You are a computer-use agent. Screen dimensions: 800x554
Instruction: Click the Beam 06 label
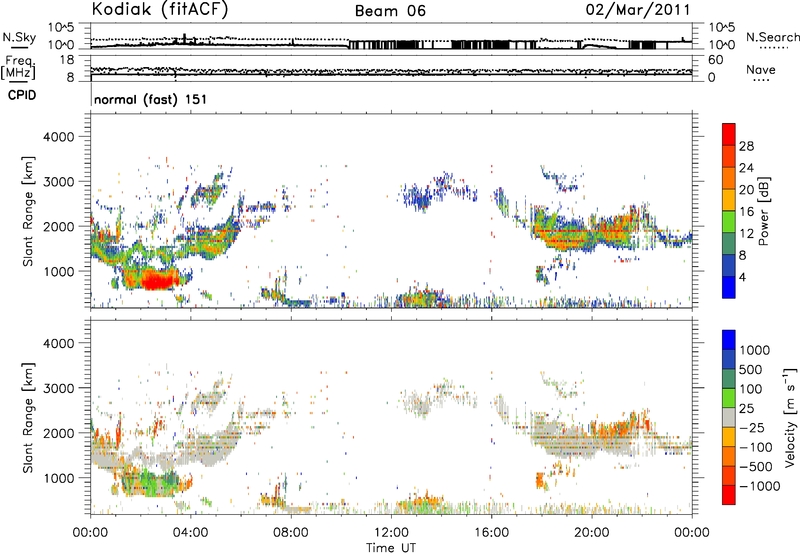[x=390, y=11]
